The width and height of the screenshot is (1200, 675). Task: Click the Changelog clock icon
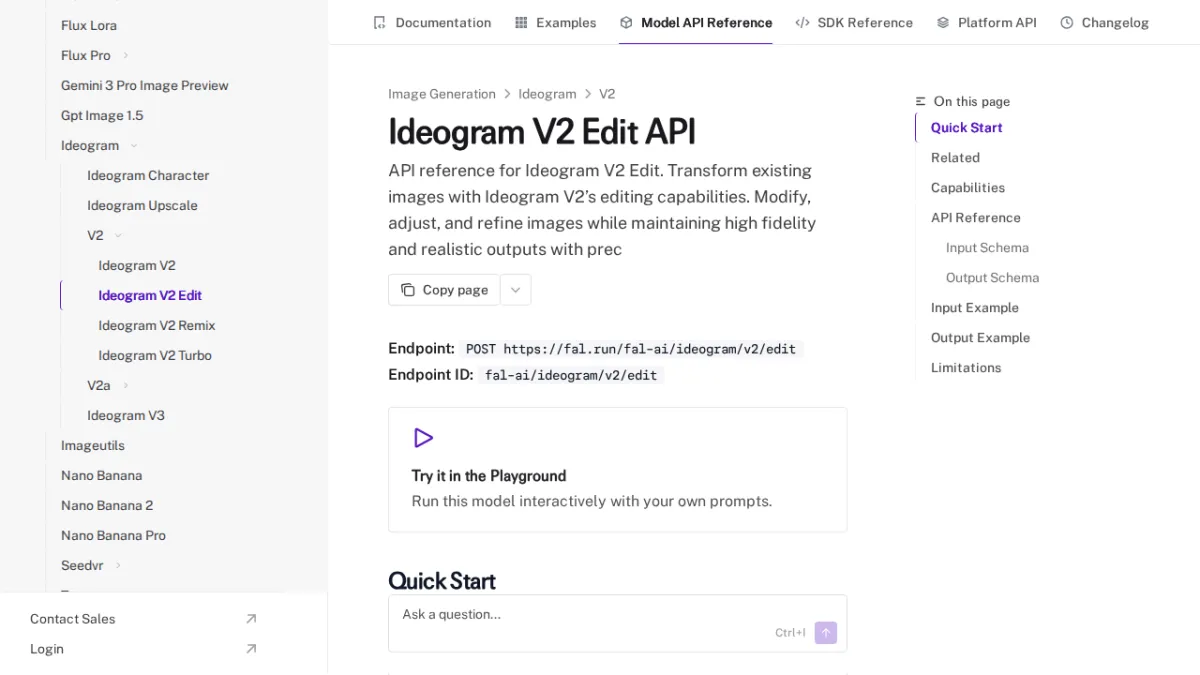tap(1067, 22)
